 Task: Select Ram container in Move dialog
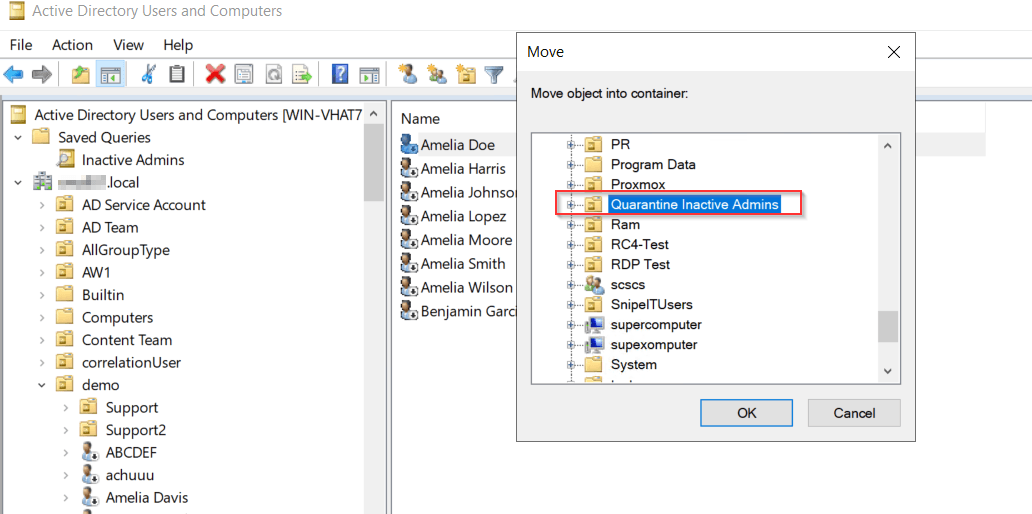pos(625,224)
